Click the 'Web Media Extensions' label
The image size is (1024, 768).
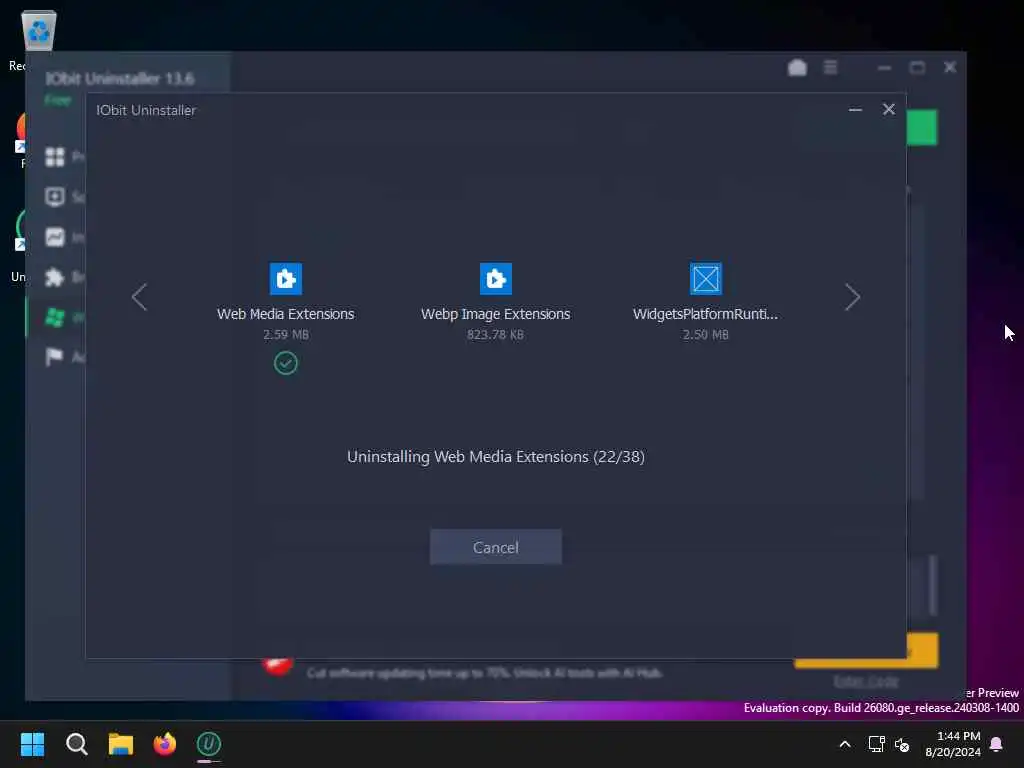click(285, 314)
